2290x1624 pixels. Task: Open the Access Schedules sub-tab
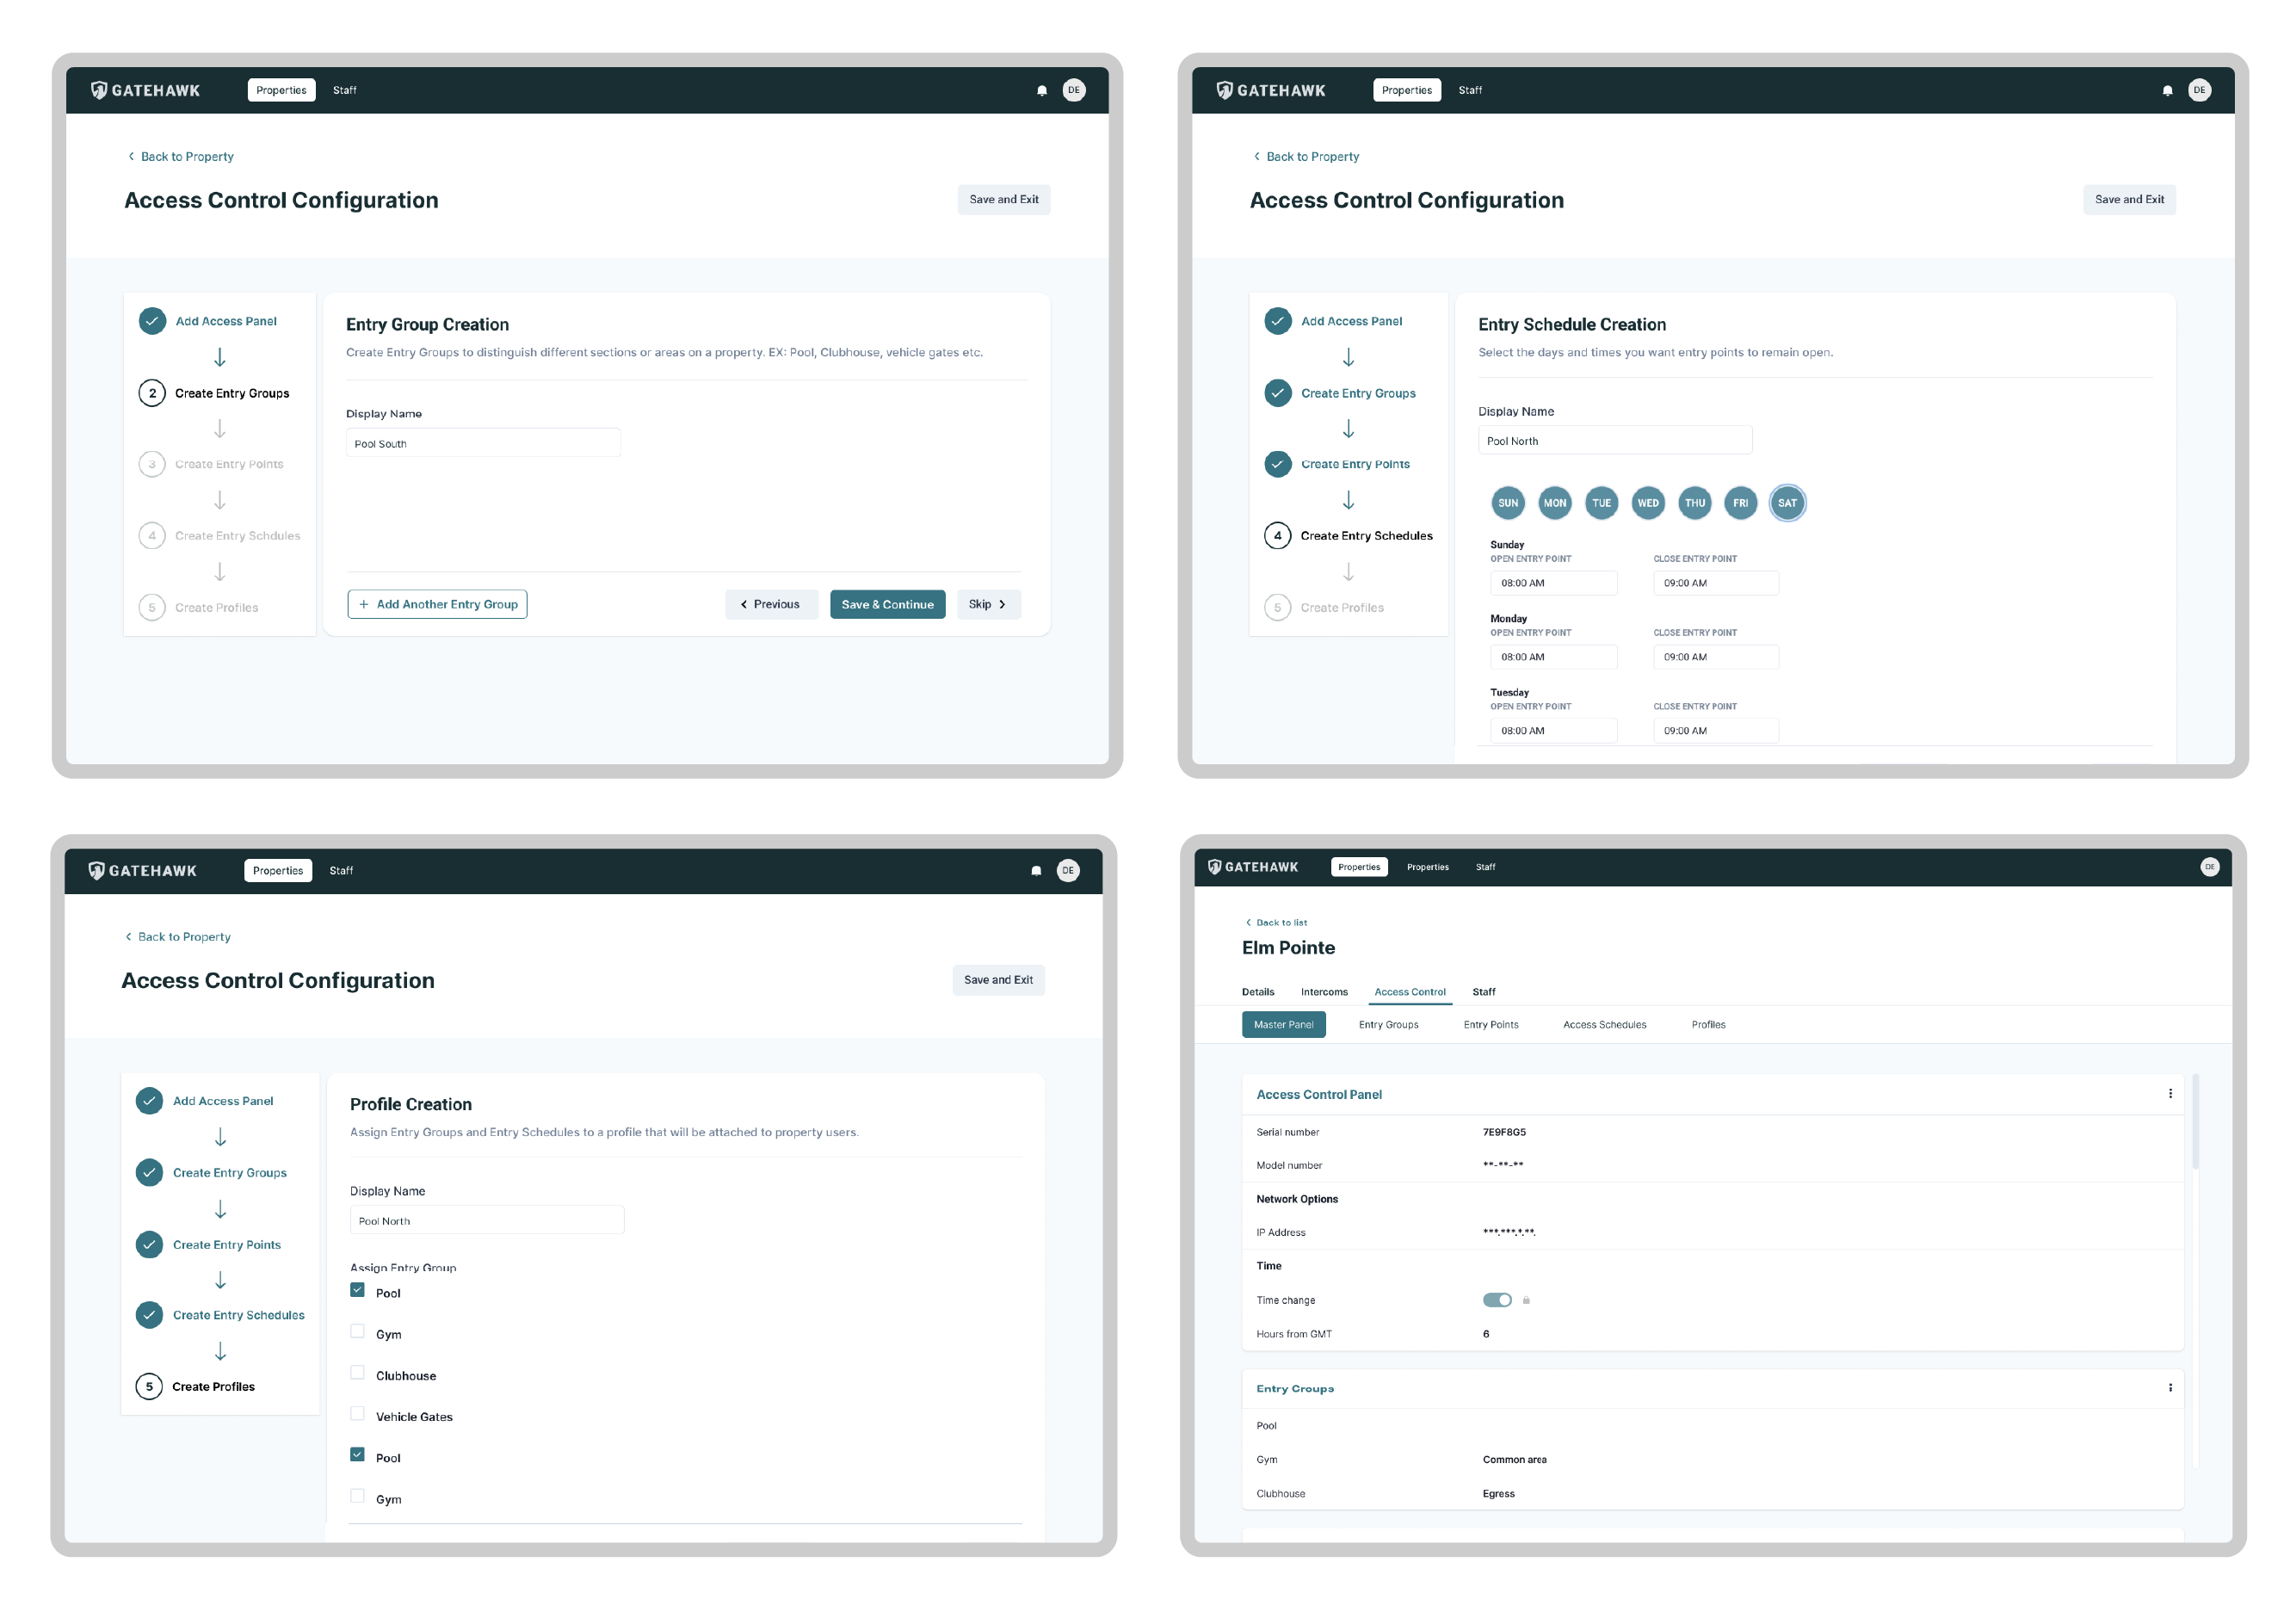(x=1604, y=1025)
